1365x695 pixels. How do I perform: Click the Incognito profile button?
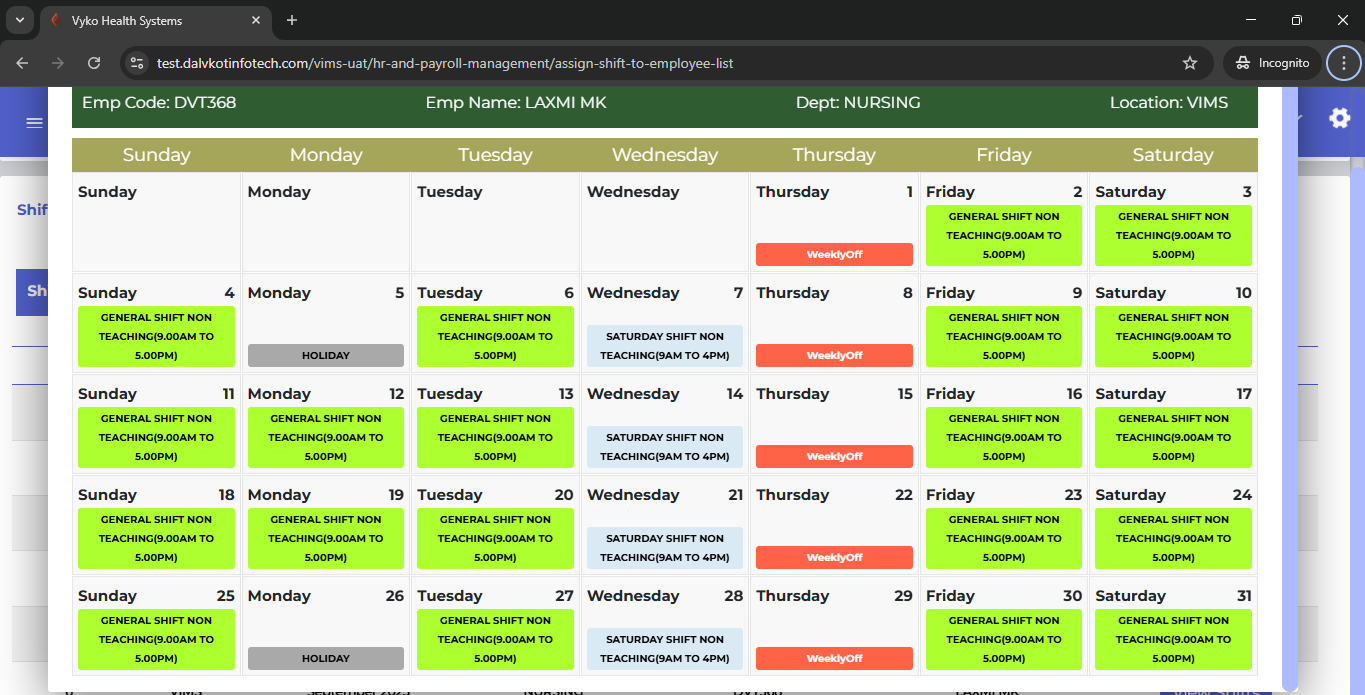pyautogui.click(x=1272, y=63)
